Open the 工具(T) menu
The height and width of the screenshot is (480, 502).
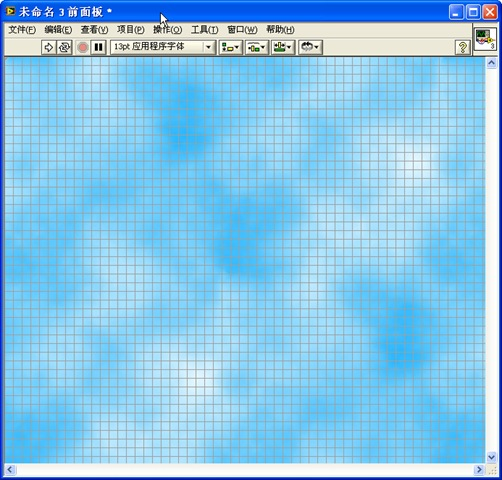click(x=205, y=30)
